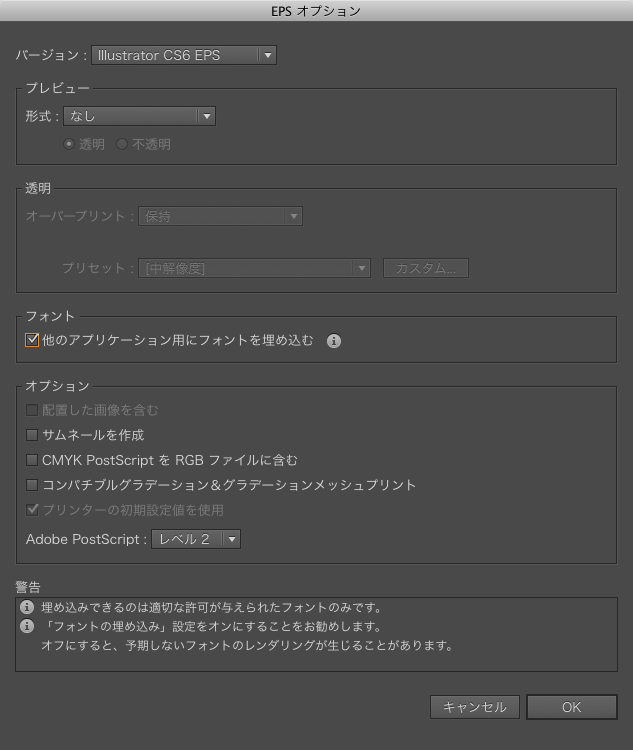Select the 不透明 radio button

coord(122,144)
